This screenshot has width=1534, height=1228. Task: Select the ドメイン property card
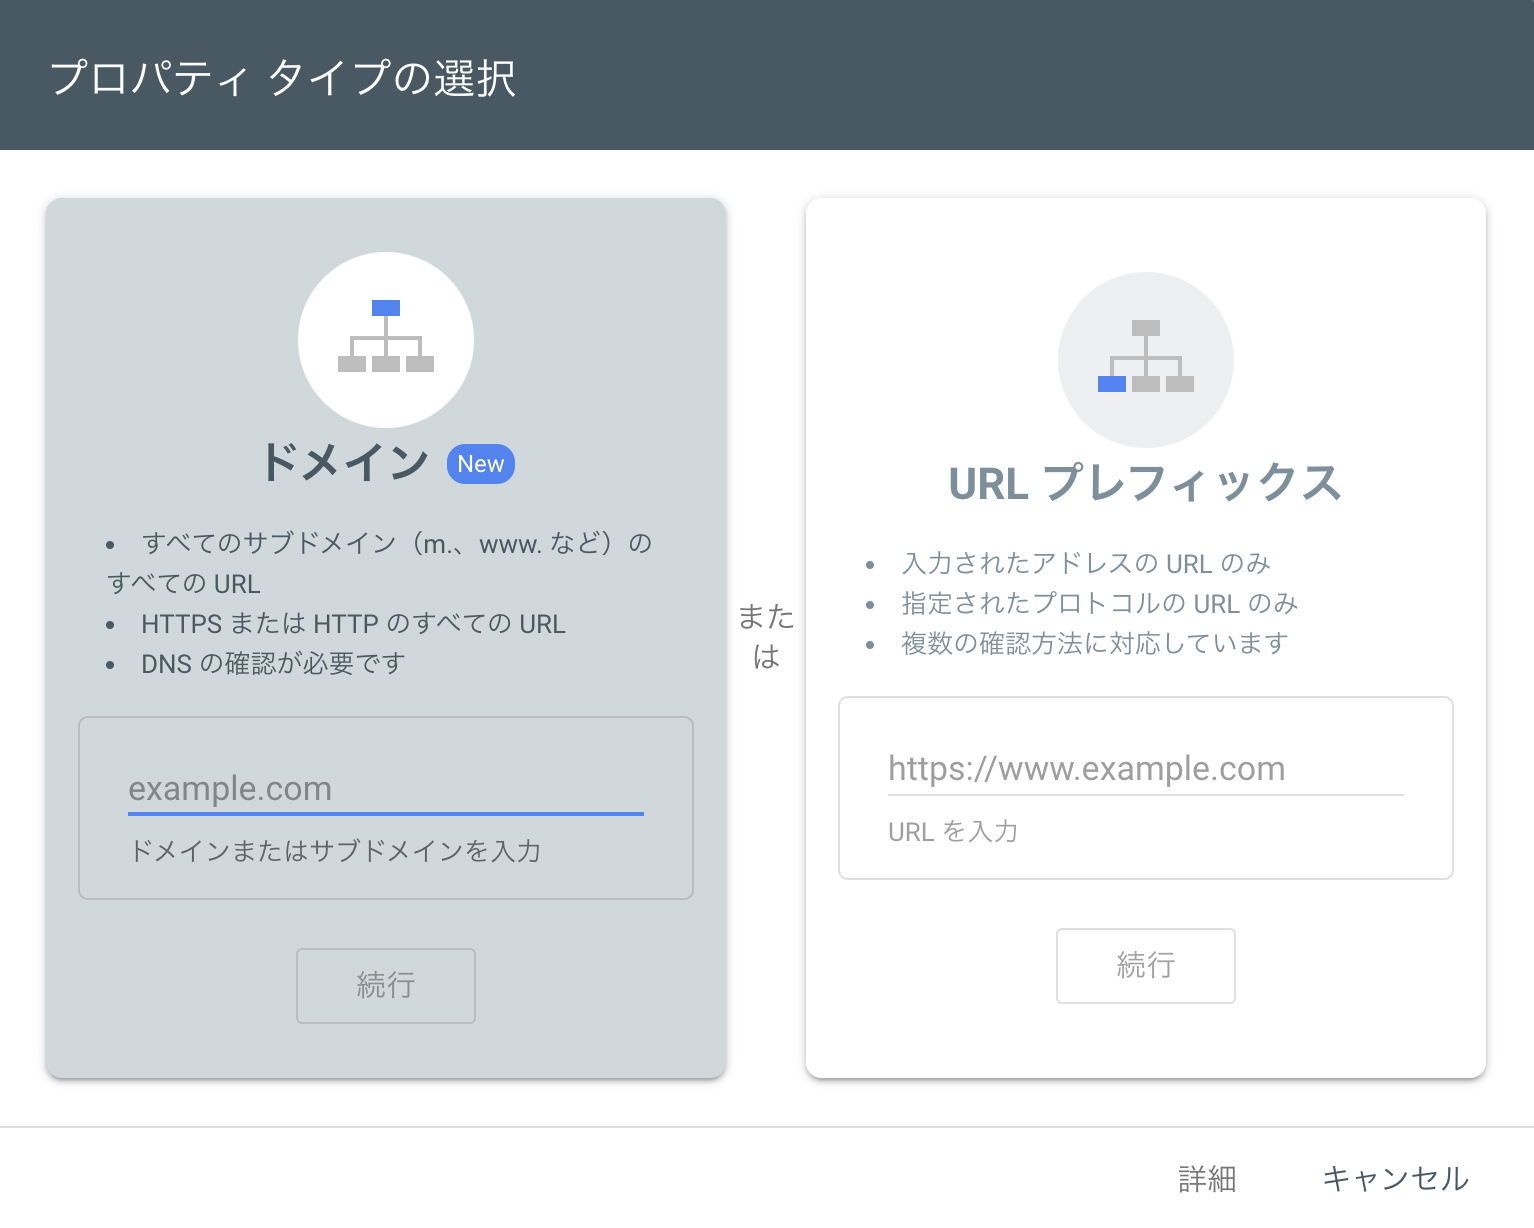coord(386,640)
